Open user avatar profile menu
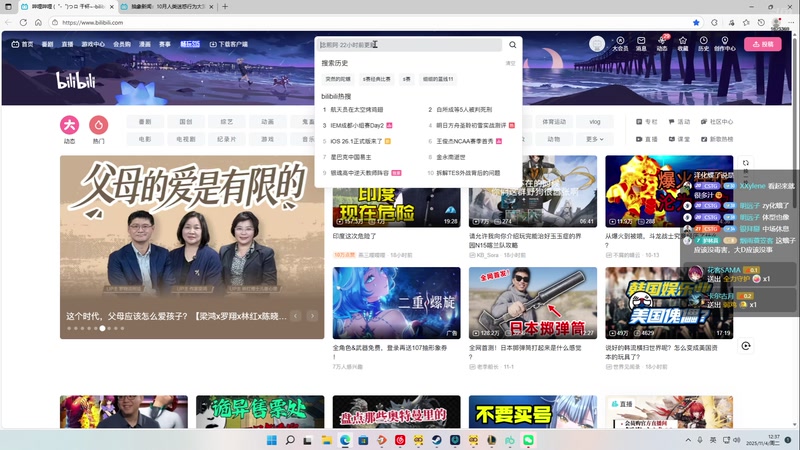Image resolution: width=800 pixels, height=450 pixels. tap(596, 44)
